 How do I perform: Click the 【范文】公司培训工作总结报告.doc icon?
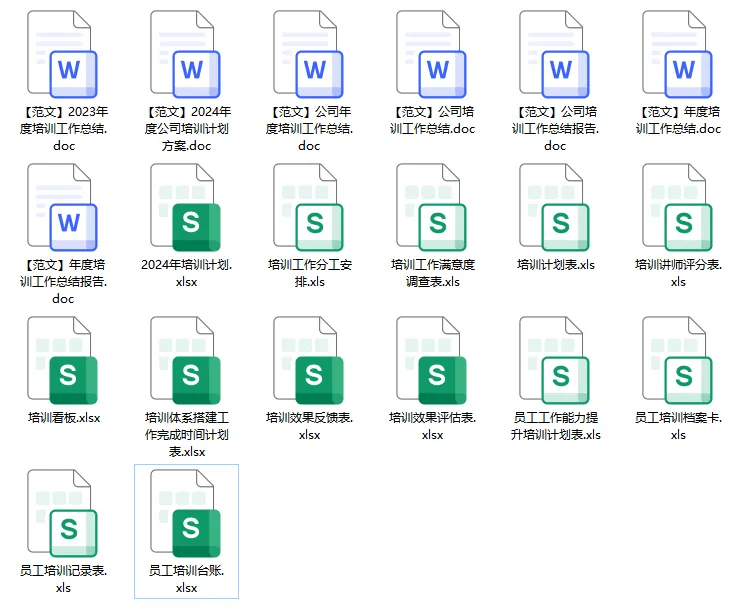554,54
